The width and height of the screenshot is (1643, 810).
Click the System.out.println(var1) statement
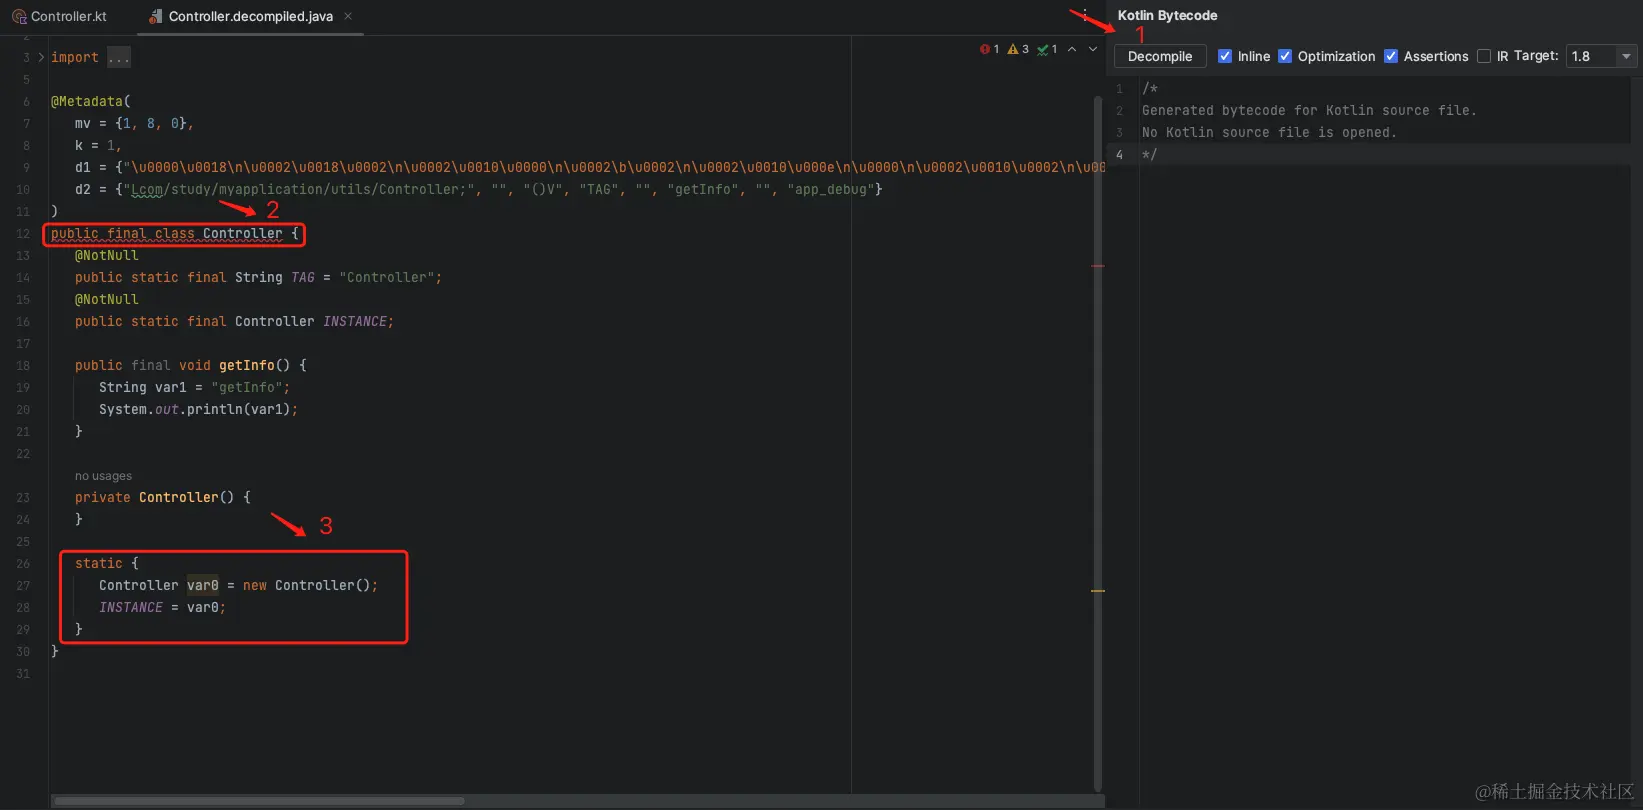198,410
